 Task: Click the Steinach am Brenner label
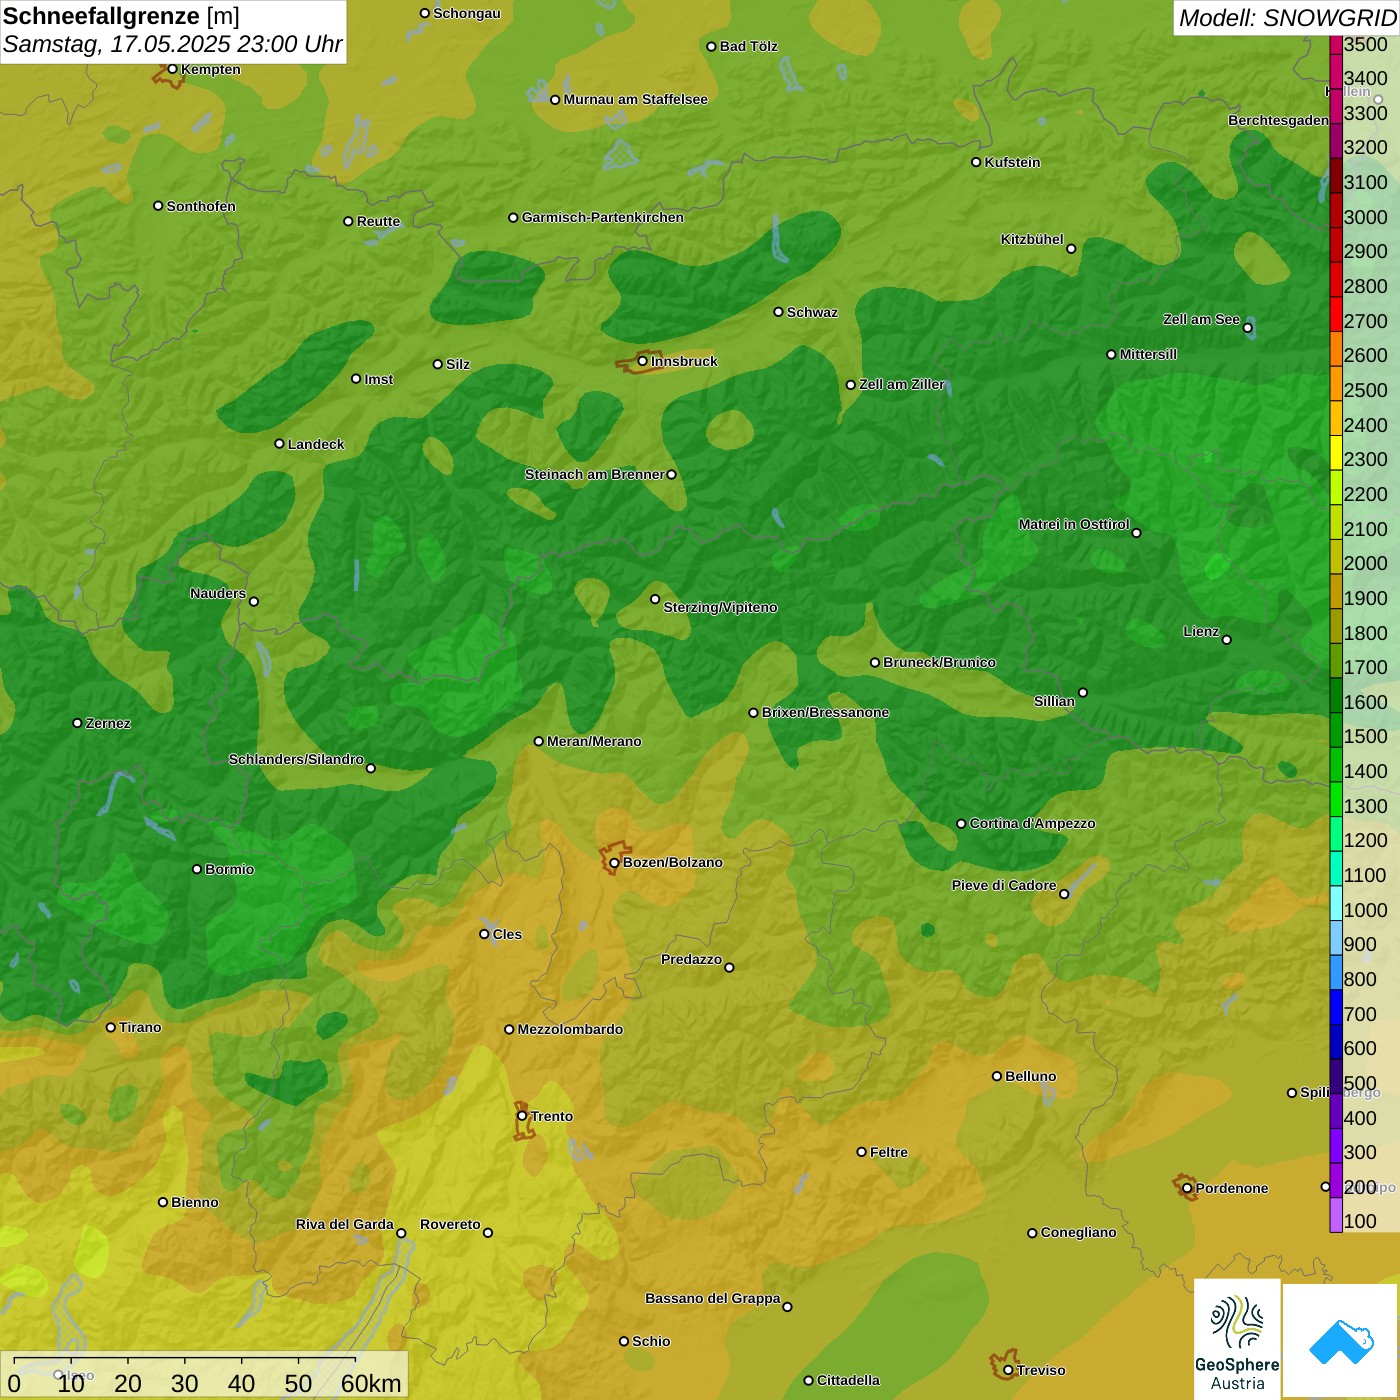point(594,474)
